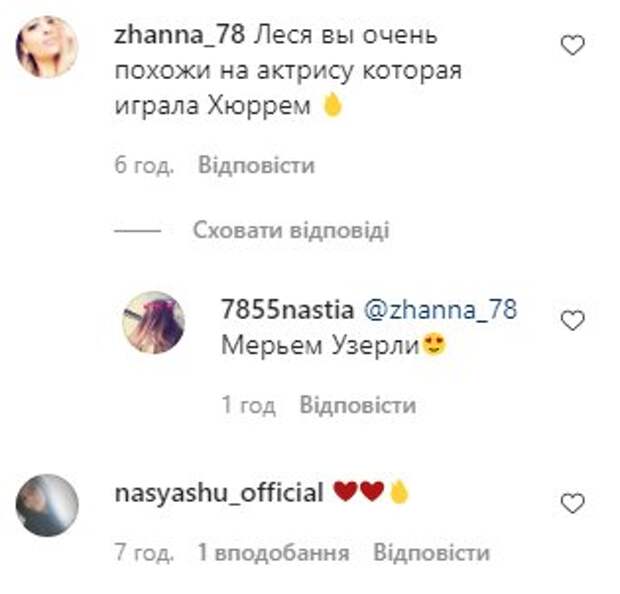The width and height of the screenshot is (620, 594).
Task: Open the 7855nastia username link
Action: click(287, 309)
